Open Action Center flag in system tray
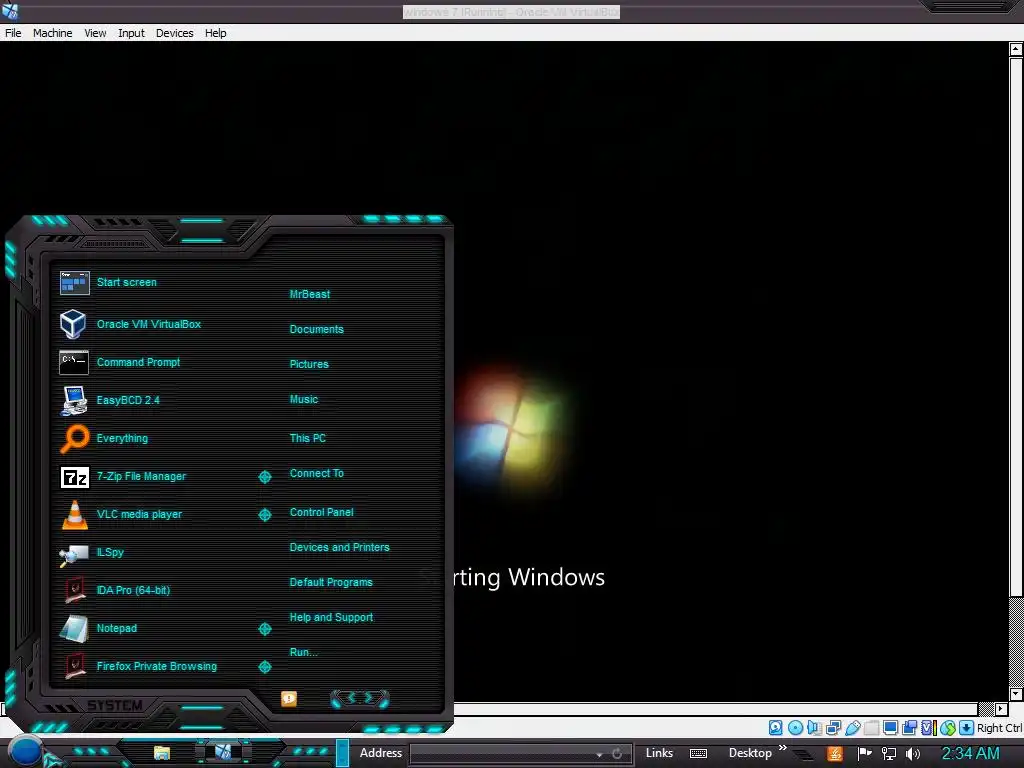This screenshot has width=1024, height=768. coord(865,754)
